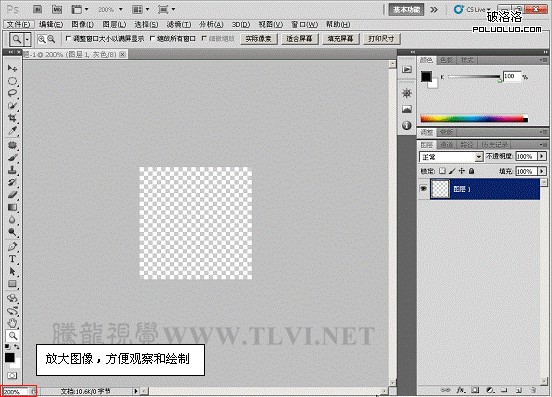Open the arrange documents dropdown
The image size is (552, 397).
tap(141, 10)
